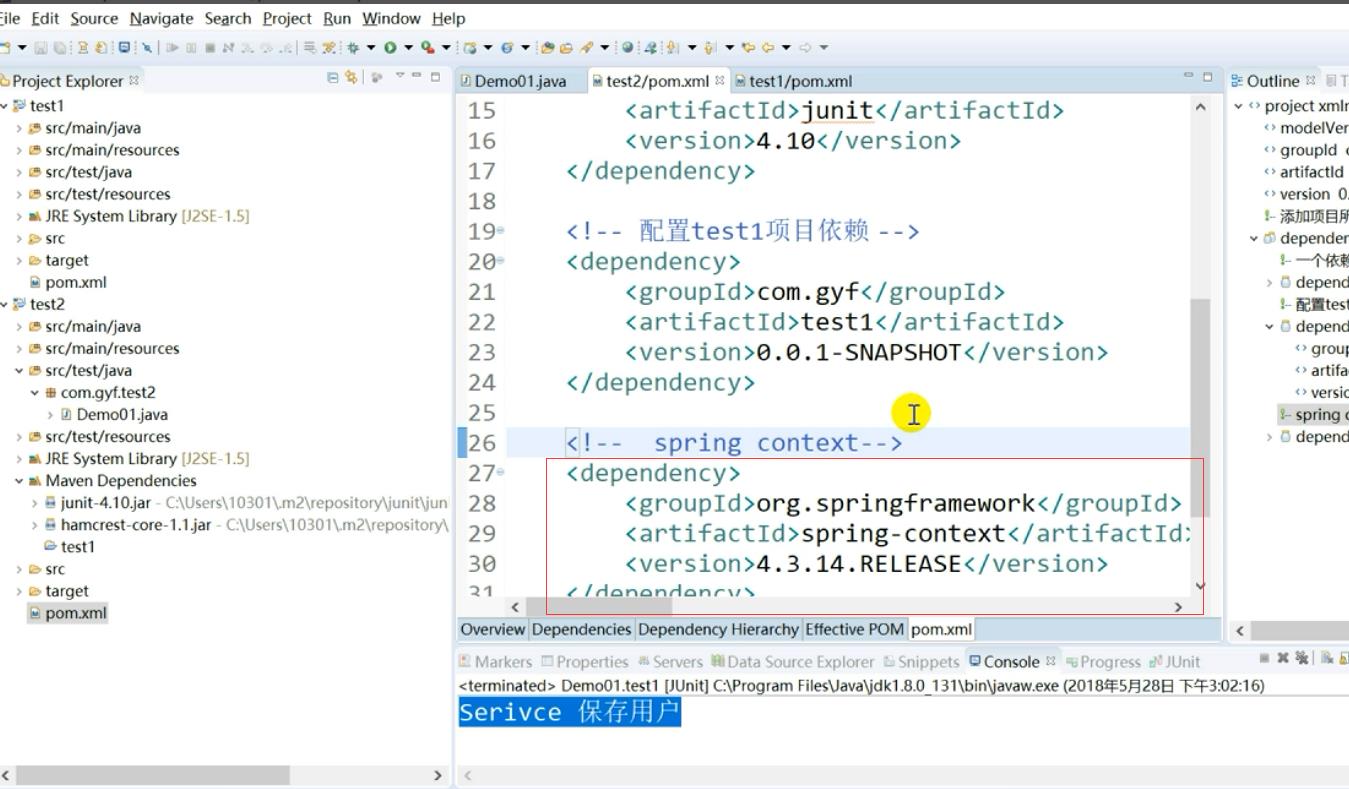Open the File menu
Image resolution: width=1349 pixels, height=789 pixels.
pyautogui.click(x=10, y=18)
